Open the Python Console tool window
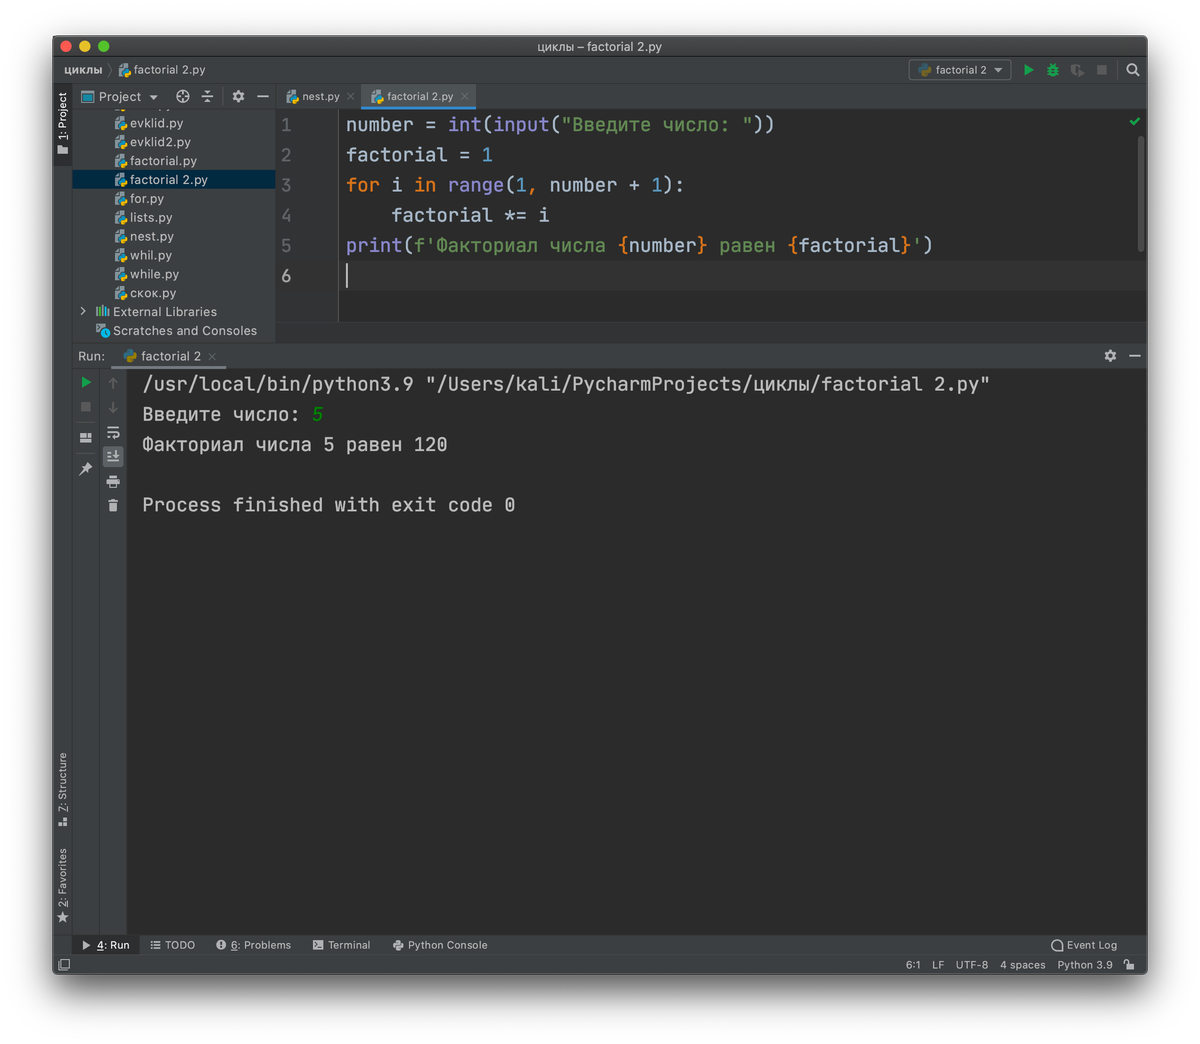The height and width of the screenshot is (1044, 1200). [x=439, y=945]
